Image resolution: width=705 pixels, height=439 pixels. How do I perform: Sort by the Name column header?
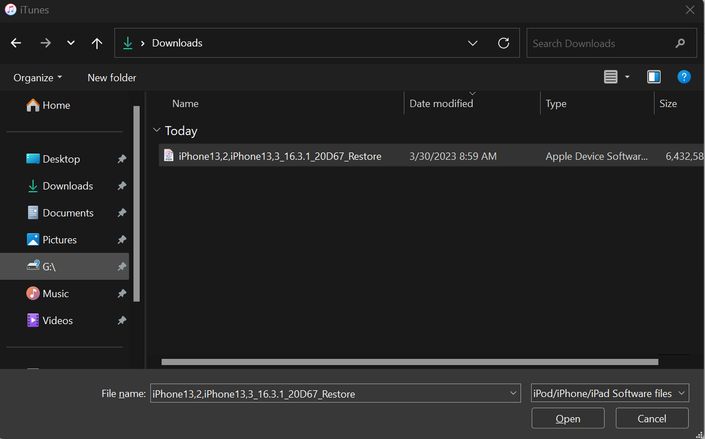pyautogui.click(x=185, y=104)
